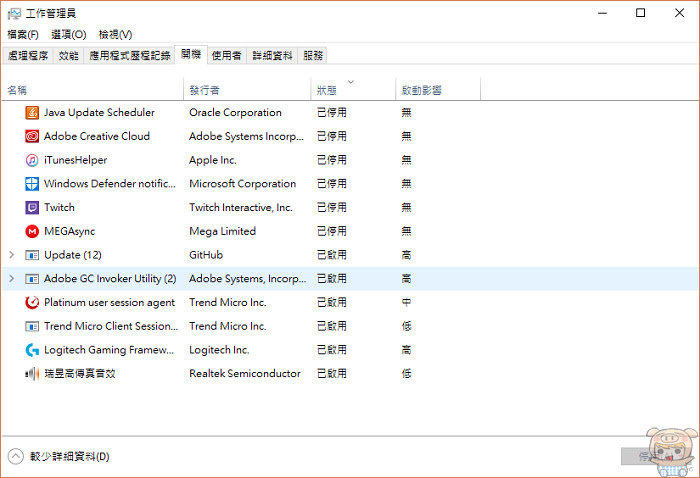Image resolution: width=700 pixels, height=478 pixels.
Task: Open the 檔案(F) menu
Action: [23, 34]
